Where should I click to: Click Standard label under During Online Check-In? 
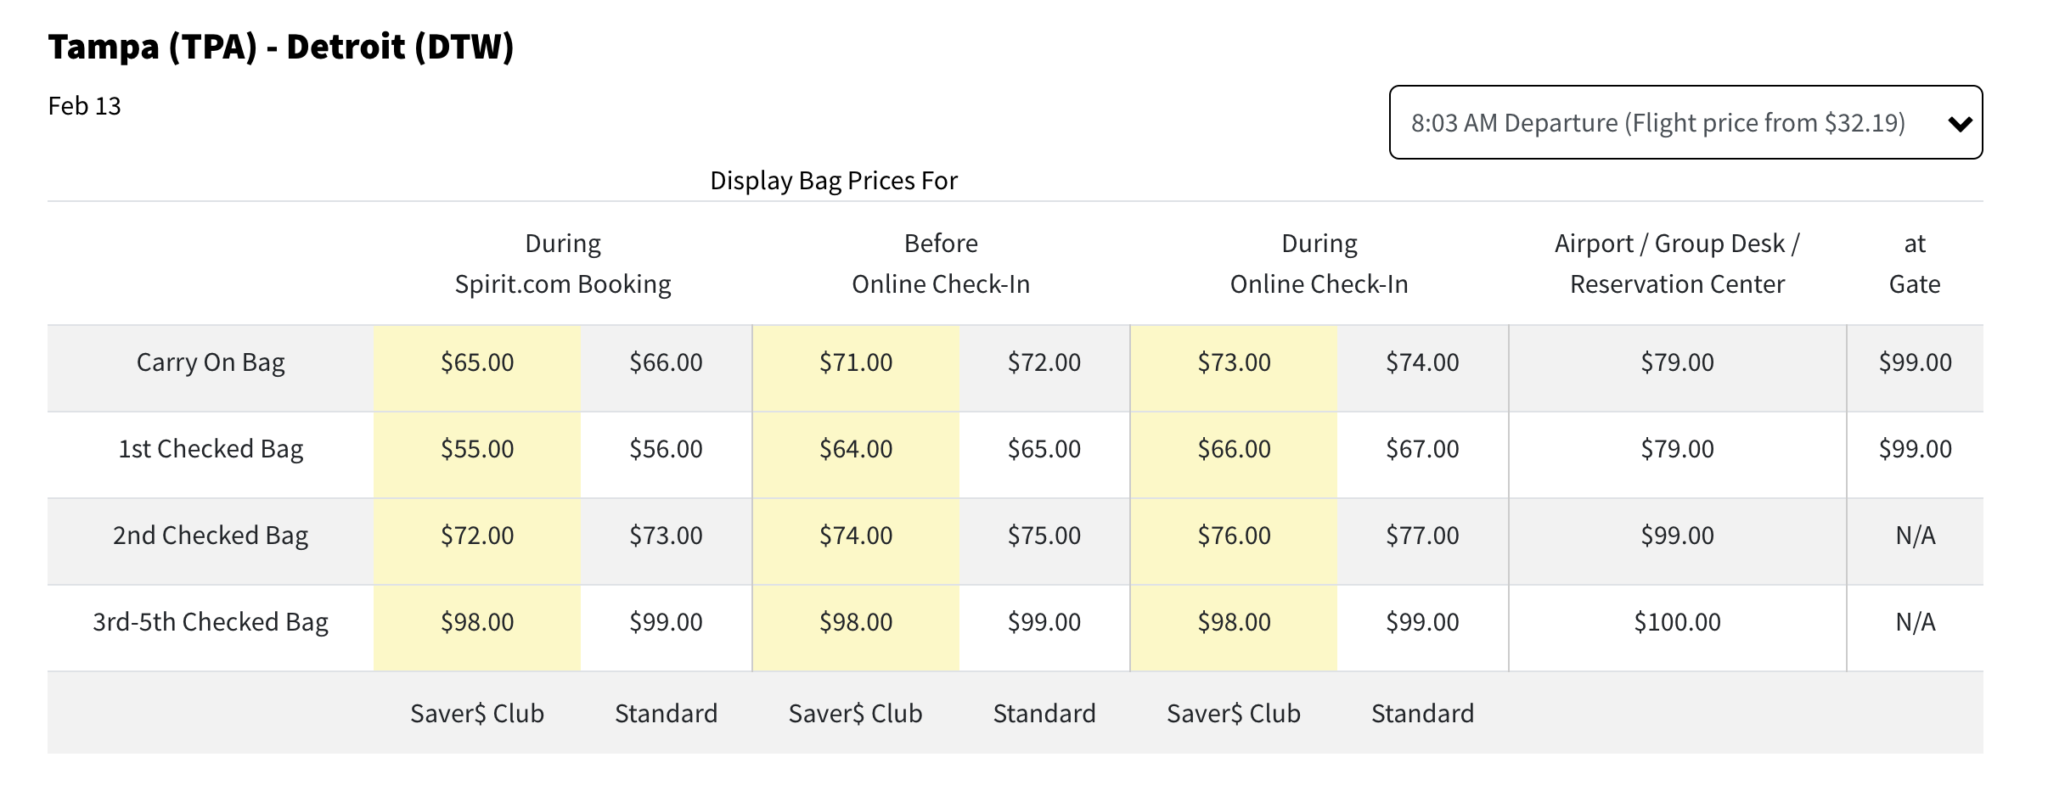pos(1421,714)
